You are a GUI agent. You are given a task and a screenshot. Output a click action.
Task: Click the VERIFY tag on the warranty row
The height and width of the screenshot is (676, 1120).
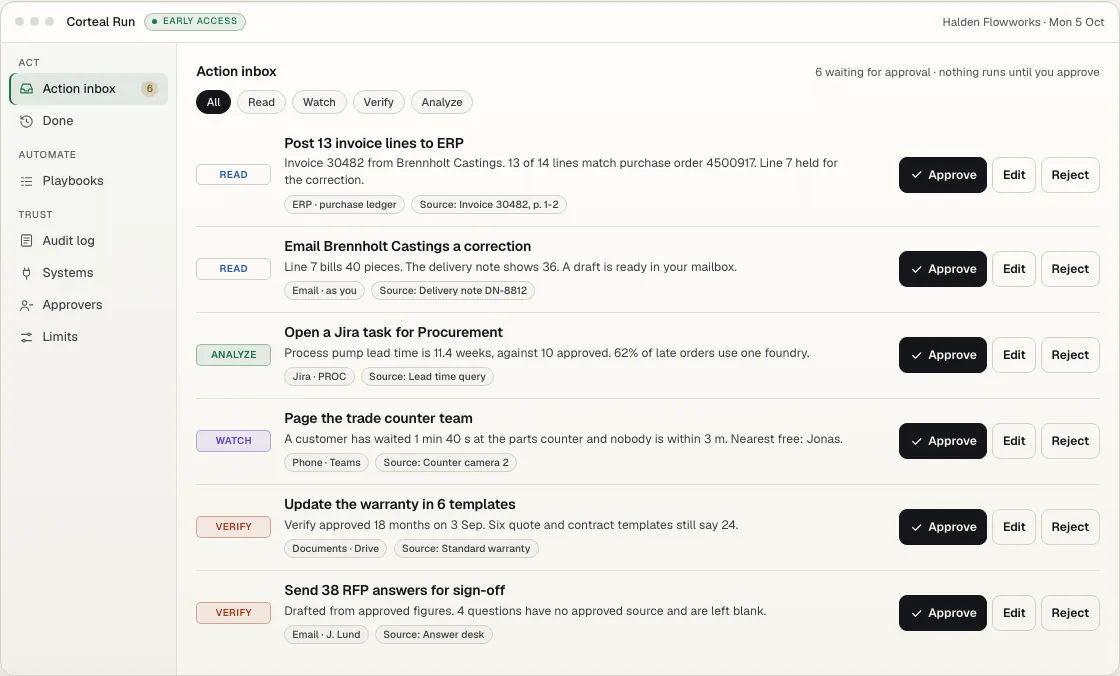point(234,527)
